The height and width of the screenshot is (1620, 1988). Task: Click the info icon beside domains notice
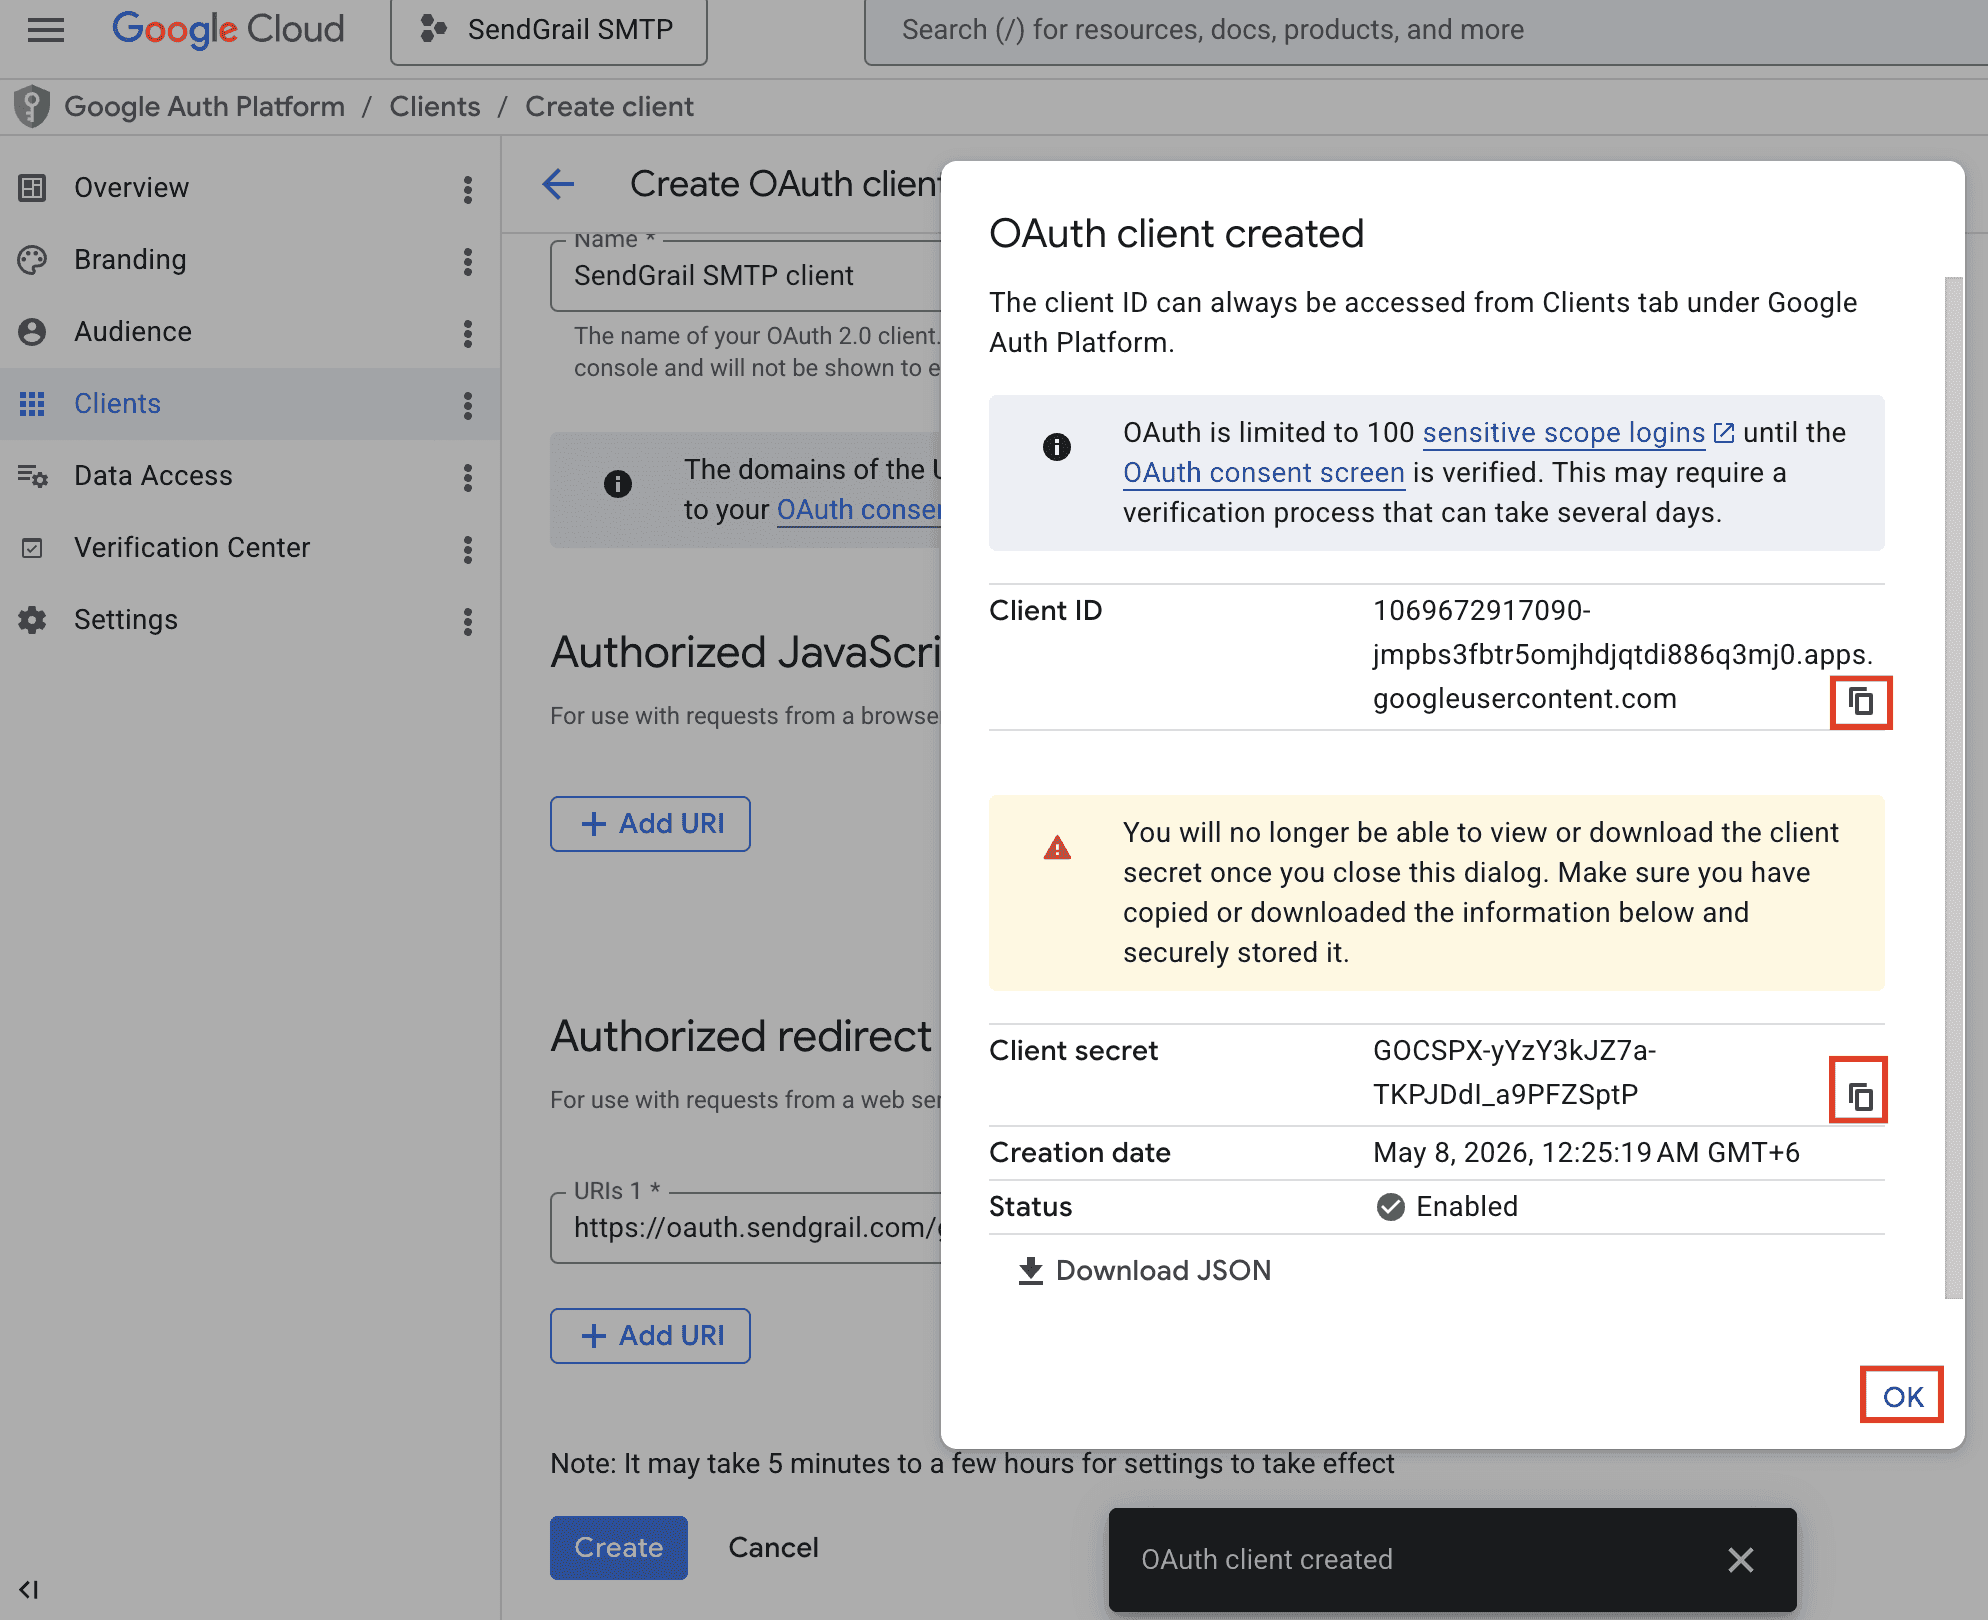pyautogui.click(x=618, y=484)
